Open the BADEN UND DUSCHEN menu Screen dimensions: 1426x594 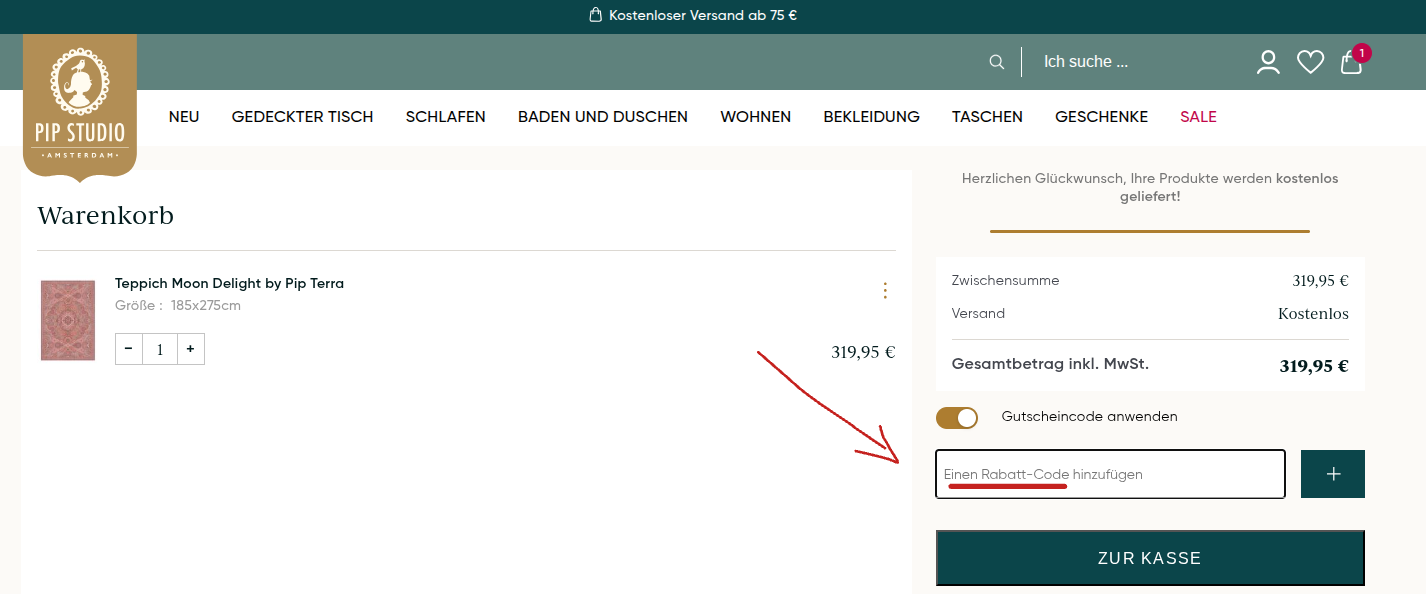[602, 116]
